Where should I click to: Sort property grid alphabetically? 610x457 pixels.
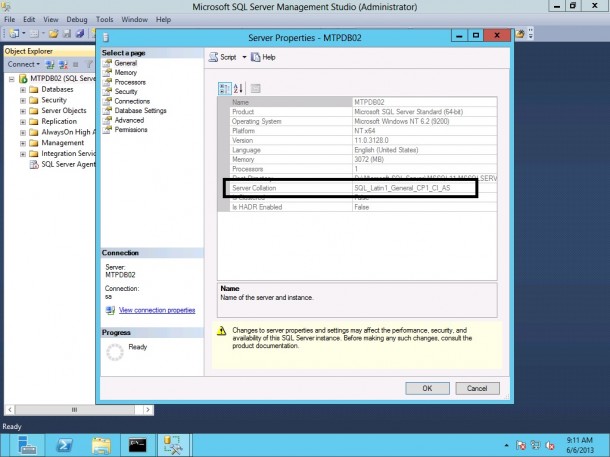click(238, 89)
